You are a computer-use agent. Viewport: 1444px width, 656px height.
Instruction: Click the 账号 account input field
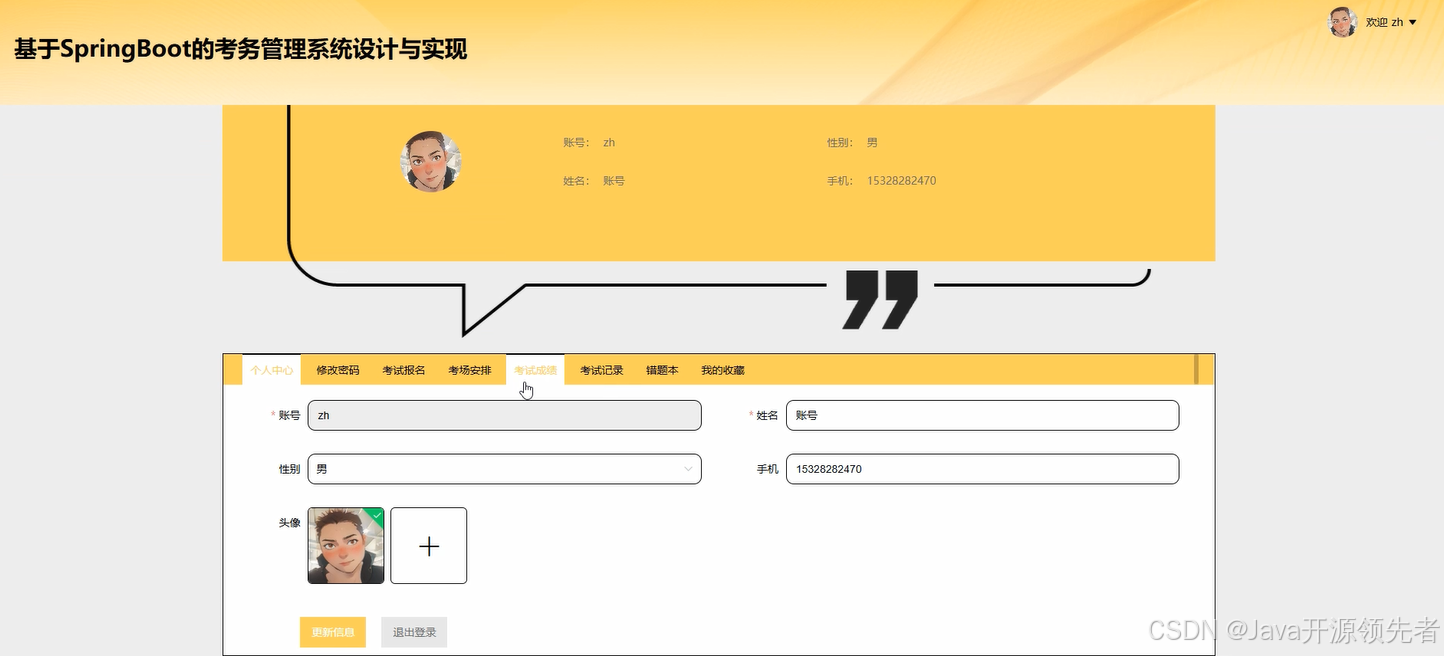(504, 415)
